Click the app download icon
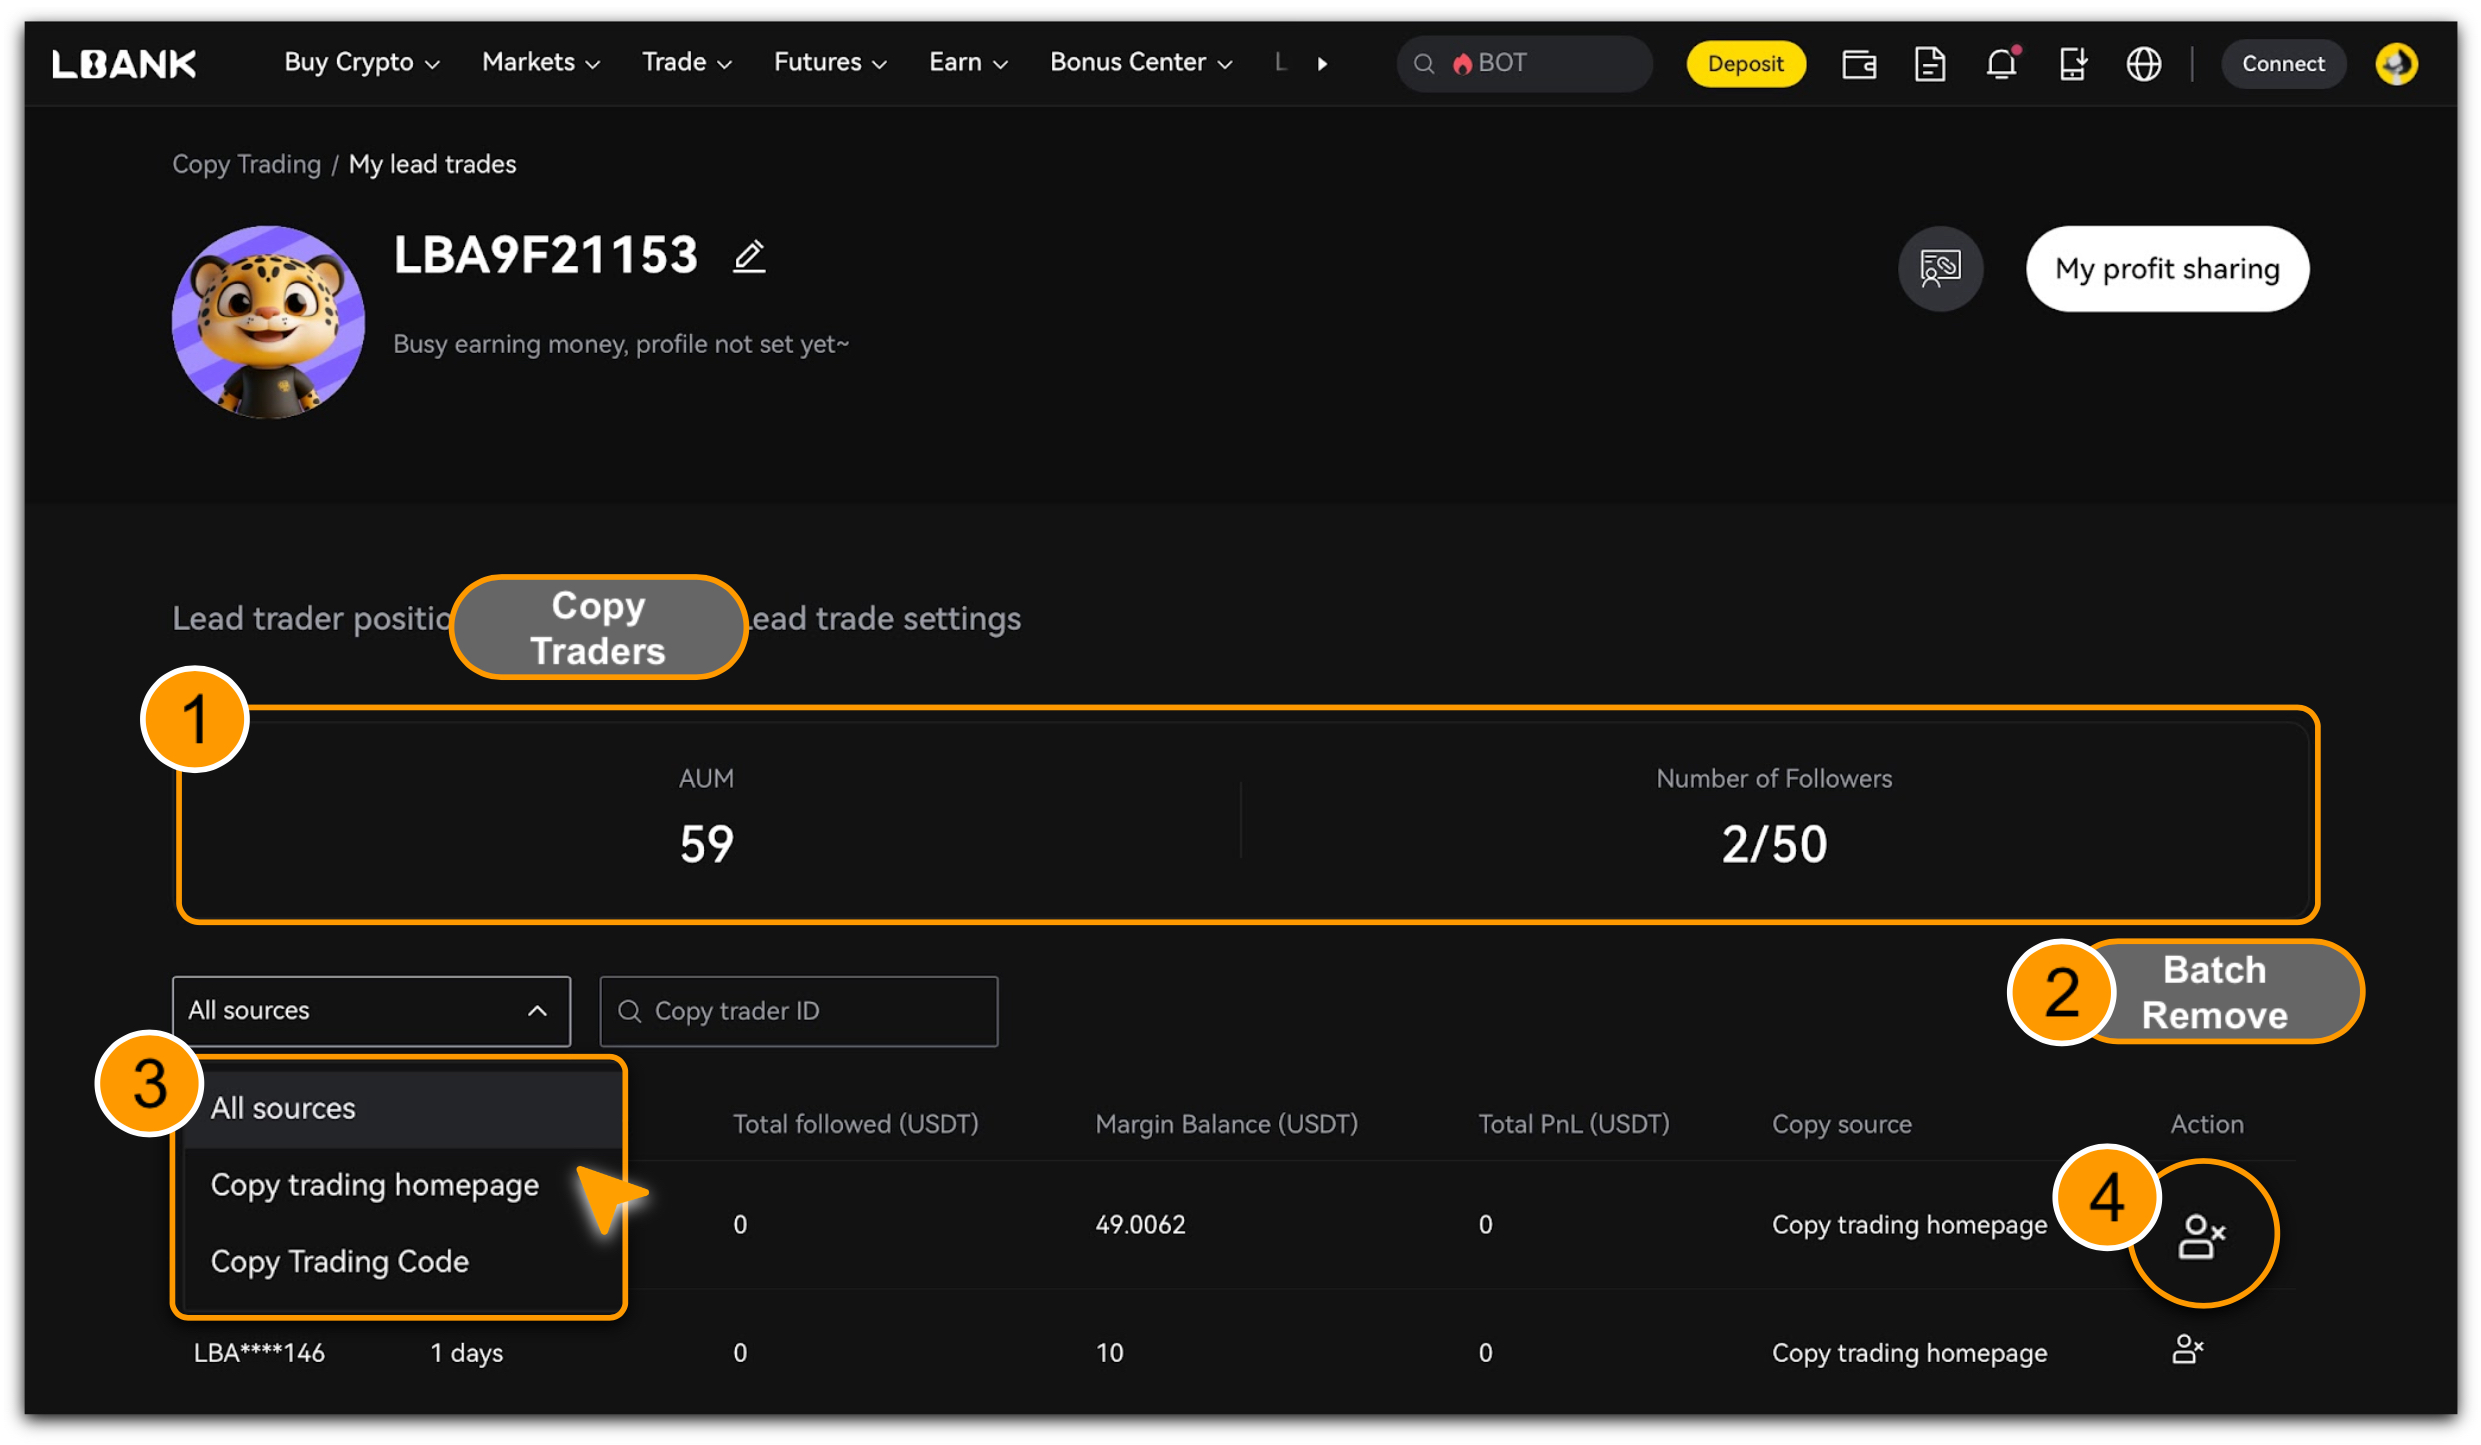 coord(2072,64)
